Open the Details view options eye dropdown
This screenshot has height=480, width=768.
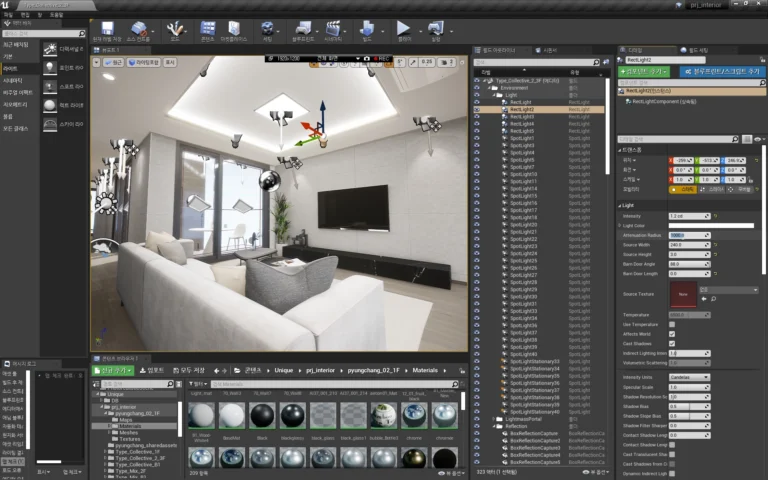point(759,140)
